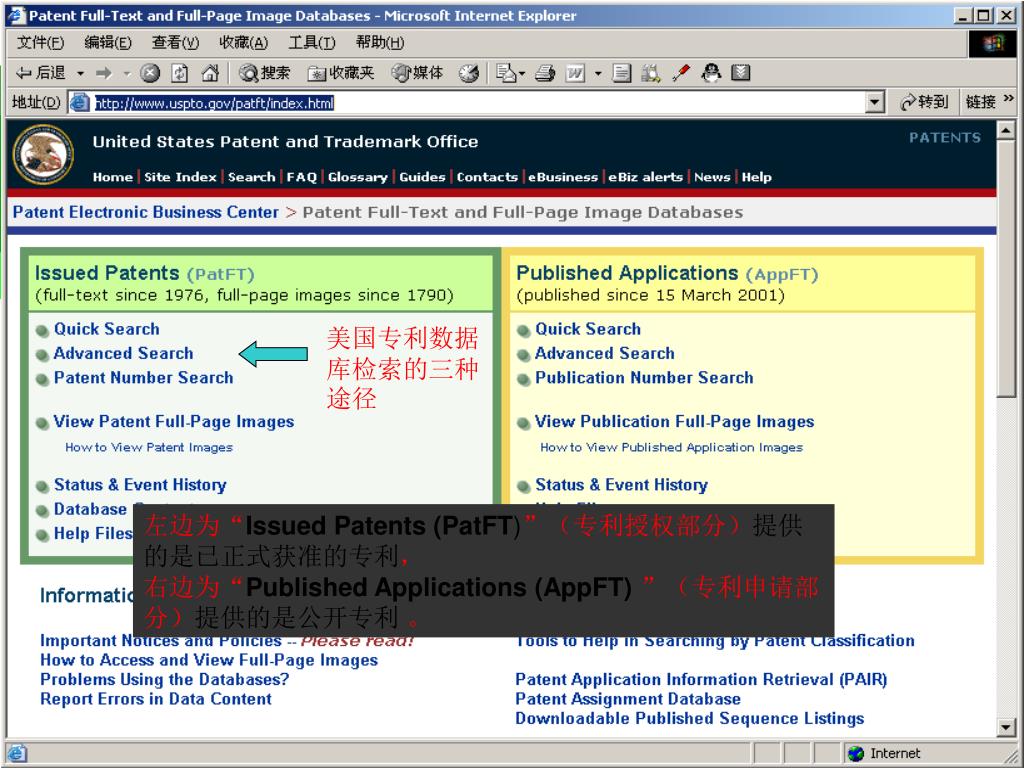Click the Home link in the USPTO nav bar
The width and height of the screenshot is (1024, 768).
tap(112, 177)
